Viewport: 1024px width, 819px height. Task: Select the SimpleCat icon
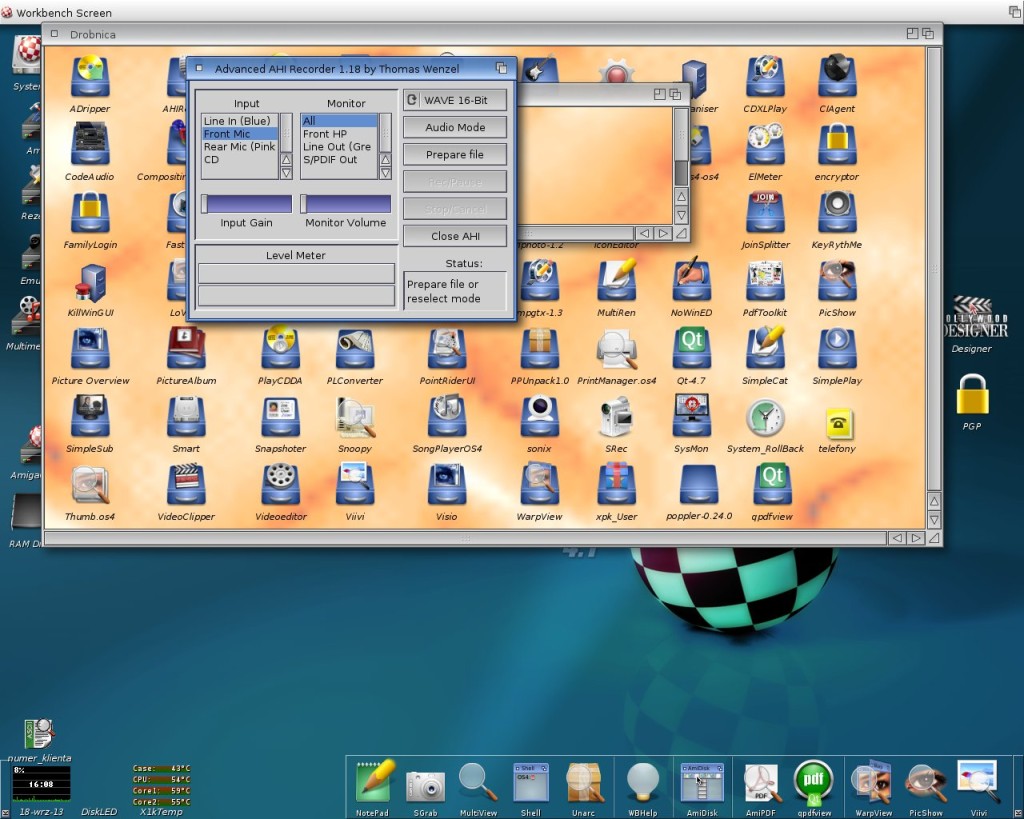[765, 349]
